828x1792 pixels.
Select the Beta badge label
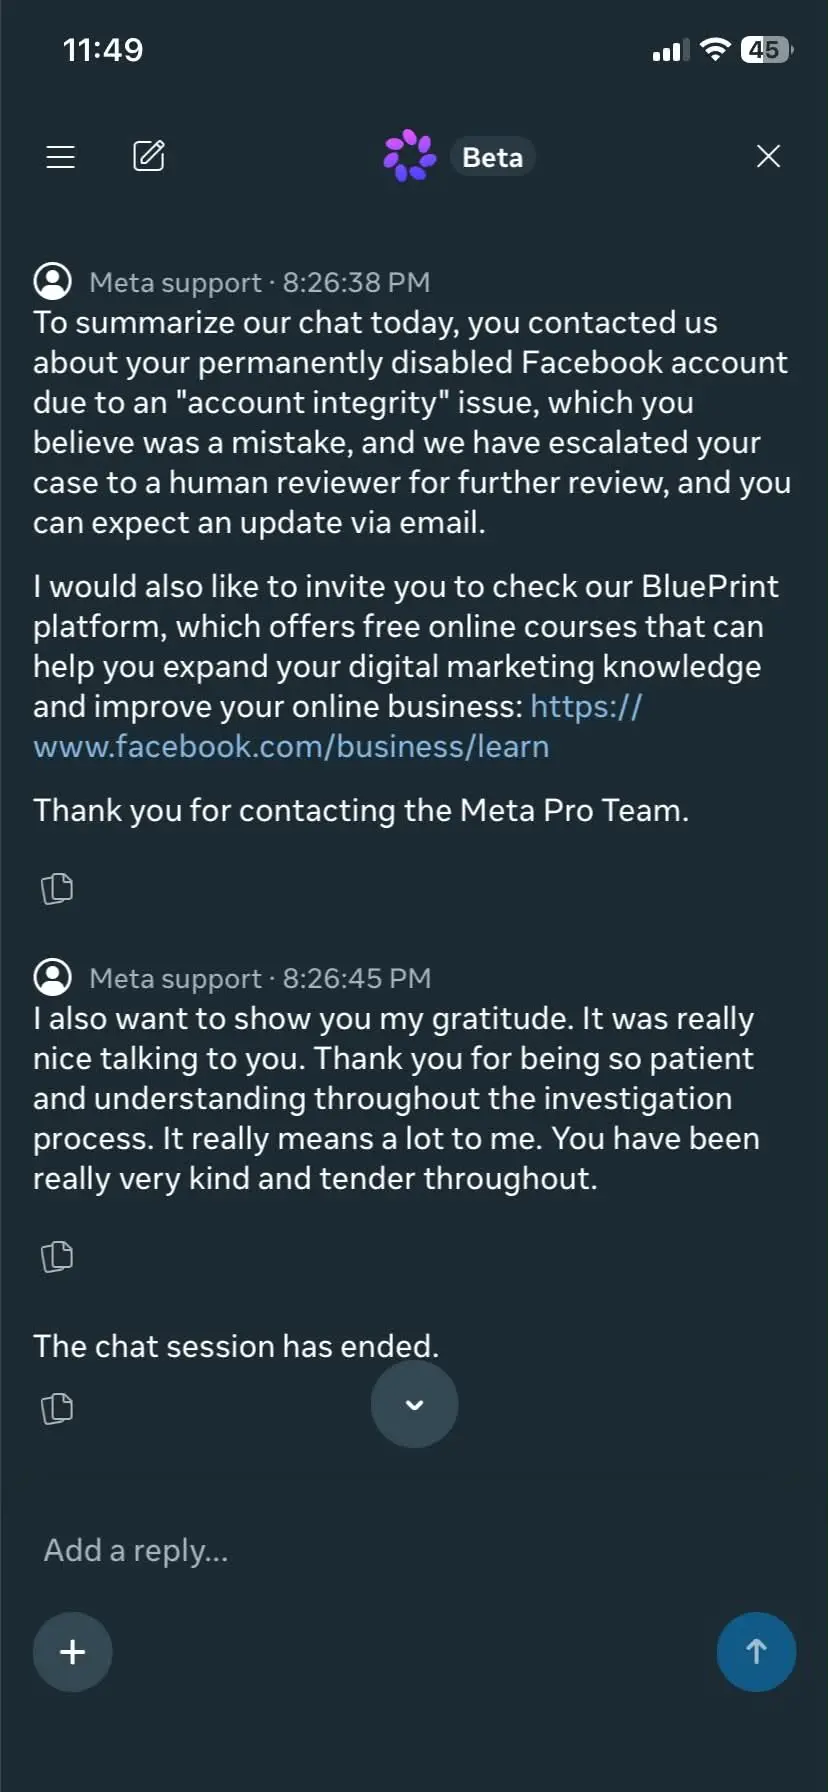492,157
